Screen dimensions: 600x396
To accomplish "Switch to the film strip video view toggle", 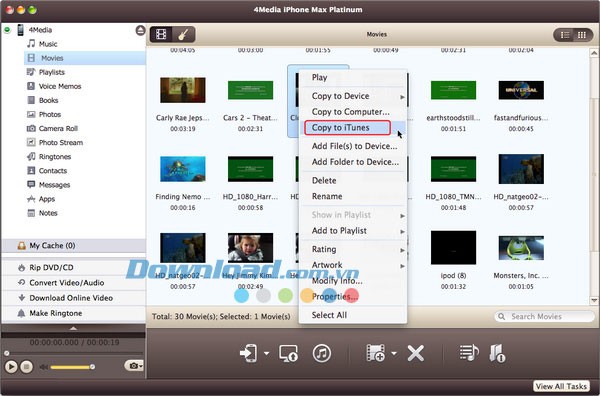I will [161, 34].
